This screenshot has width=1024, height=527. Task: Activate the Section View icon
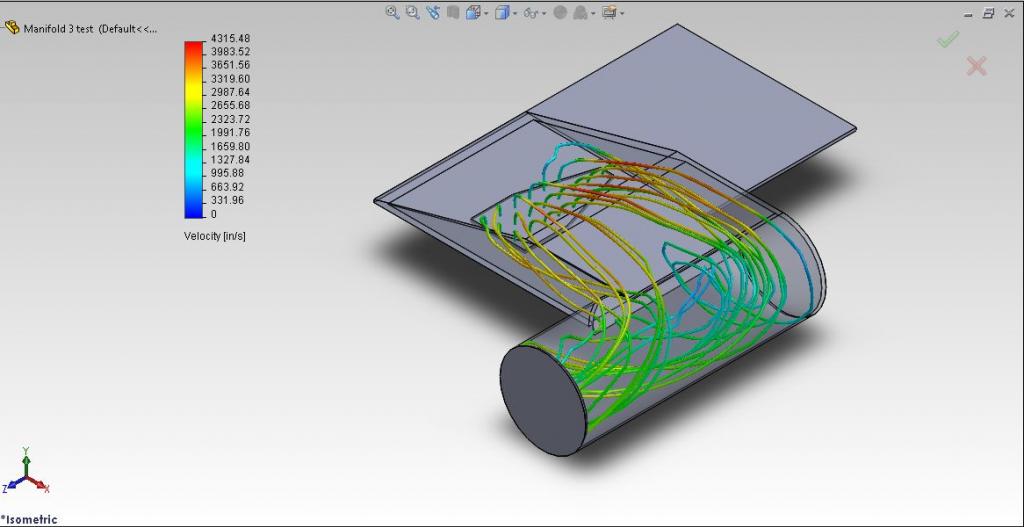453,12
